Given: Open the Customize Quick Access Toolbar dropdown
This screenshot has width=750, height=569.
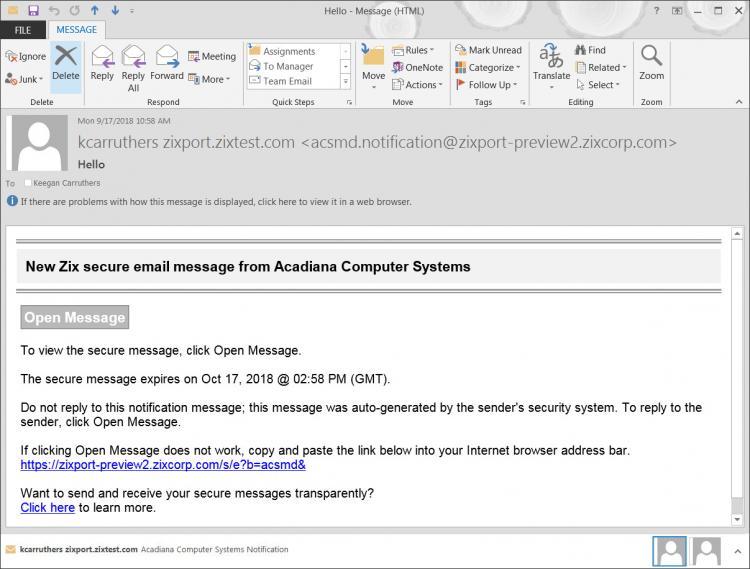Looking at the screenshot, I should coord(132,11).
